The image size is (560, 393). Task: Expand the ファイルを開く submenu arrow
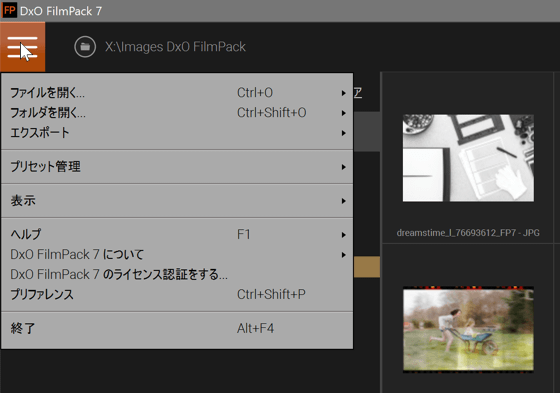point(344,93)
